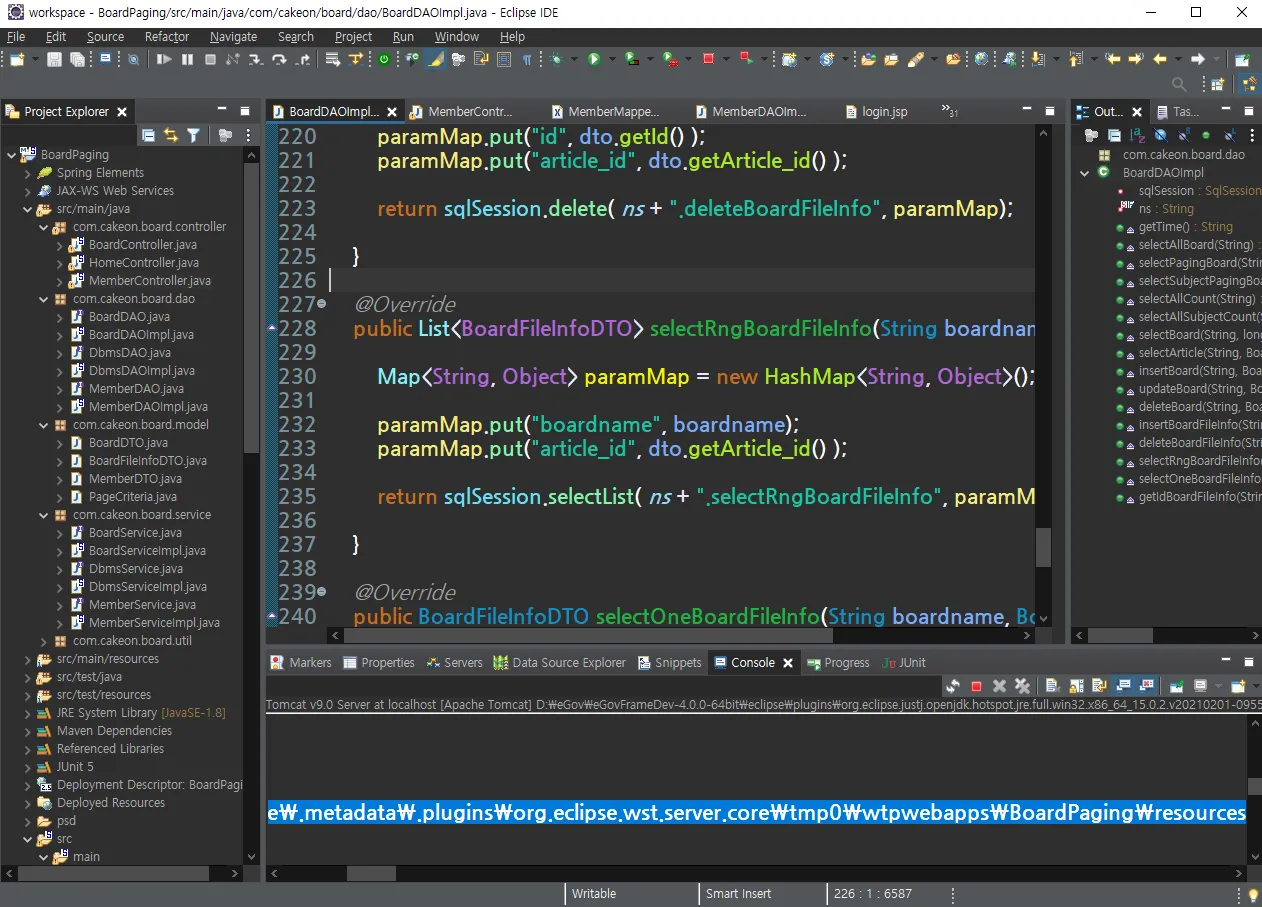Open the Servers view tab
The height and width of the screenshot is (907, 1262).
(x=462, y=663)
